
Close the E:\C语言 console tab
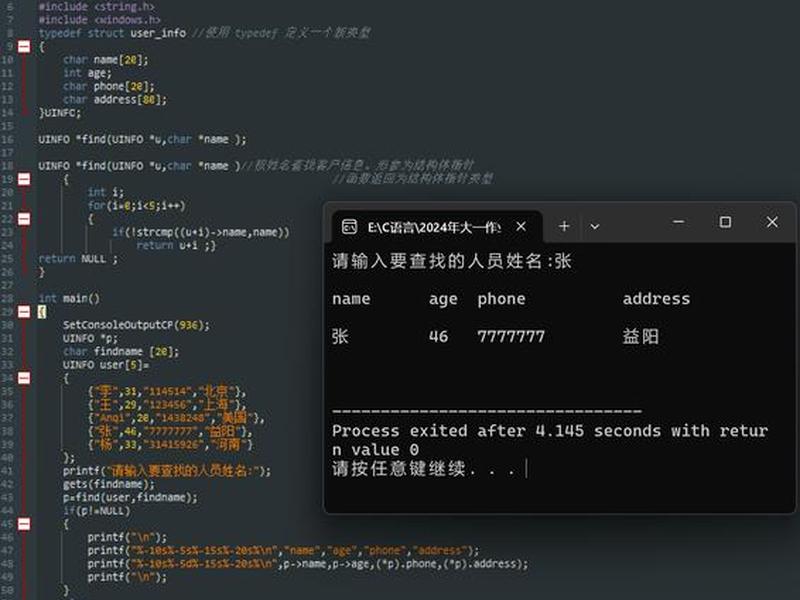521,226
